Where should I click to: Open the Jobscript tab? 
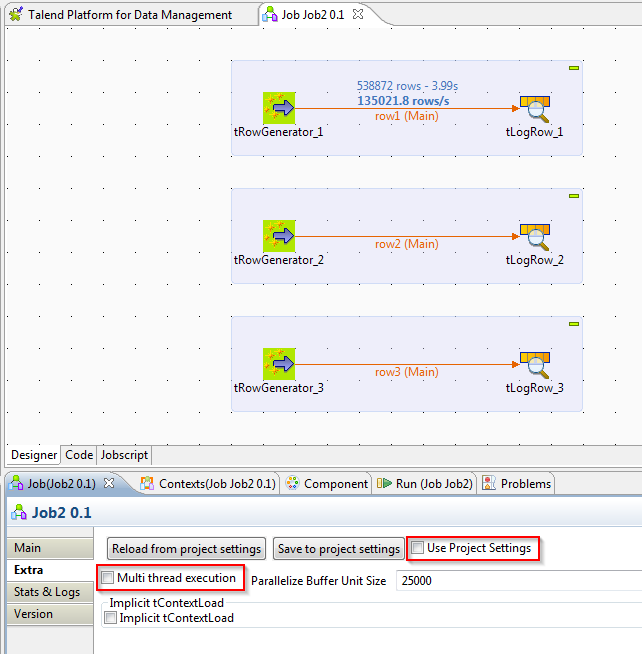tap(124, 455)
